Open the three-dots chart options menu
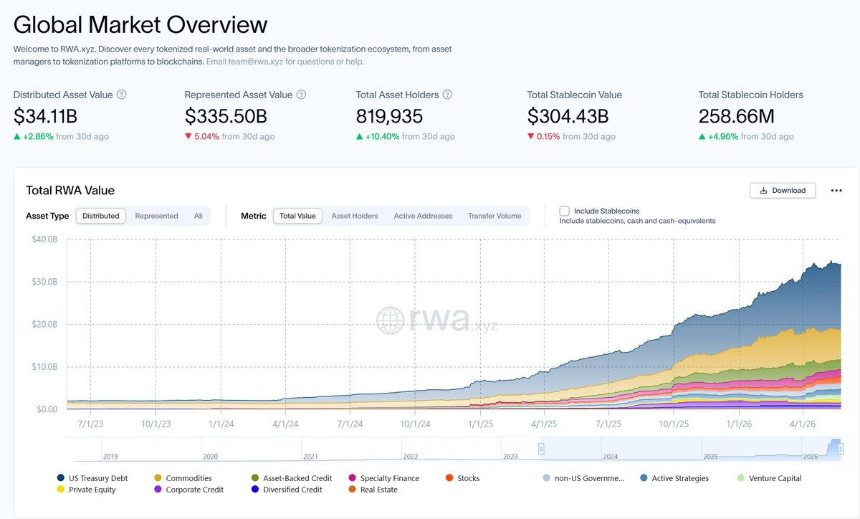The image size is (860, 519). pyautogui.click(x=836, y=190)
